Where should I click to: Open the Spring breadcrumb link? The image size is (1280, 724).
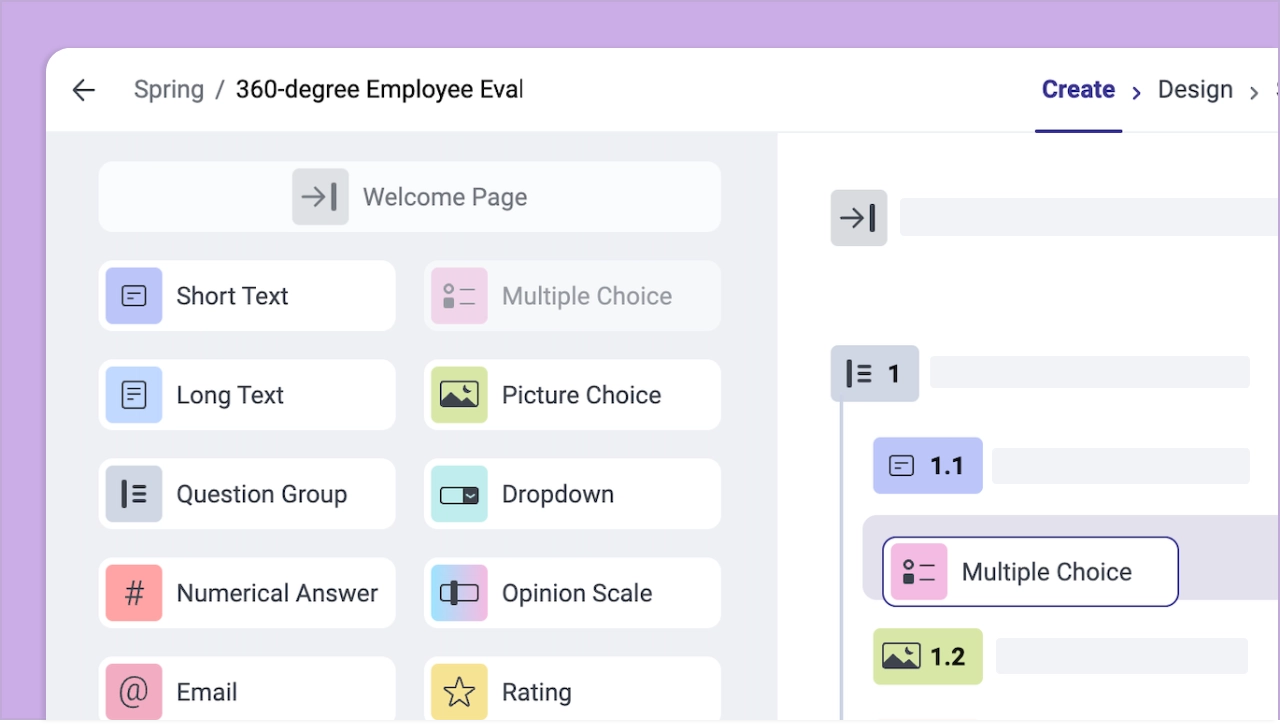[x=169, y=90]
